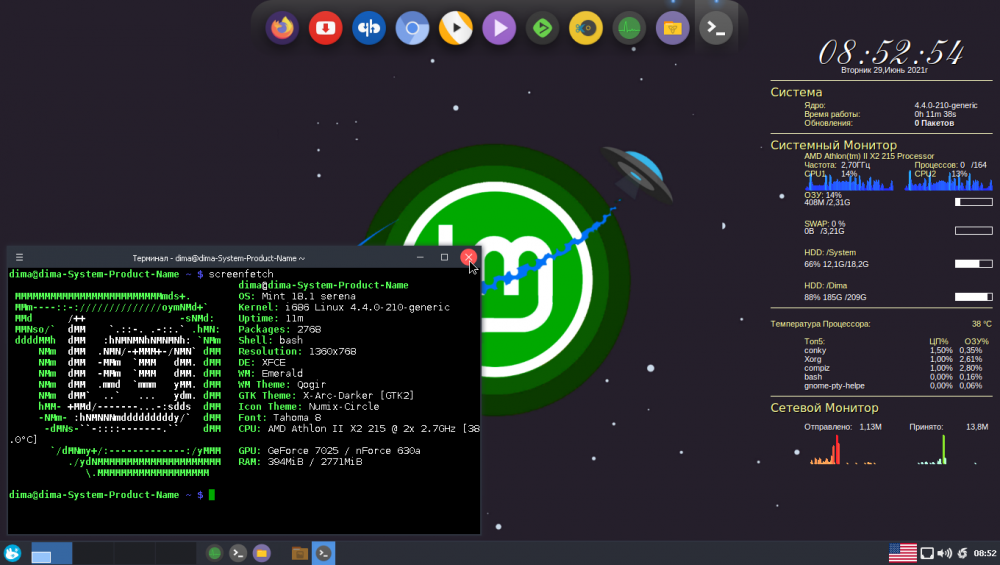Open qBittorrent from the dock

click(x=369, y=28)
